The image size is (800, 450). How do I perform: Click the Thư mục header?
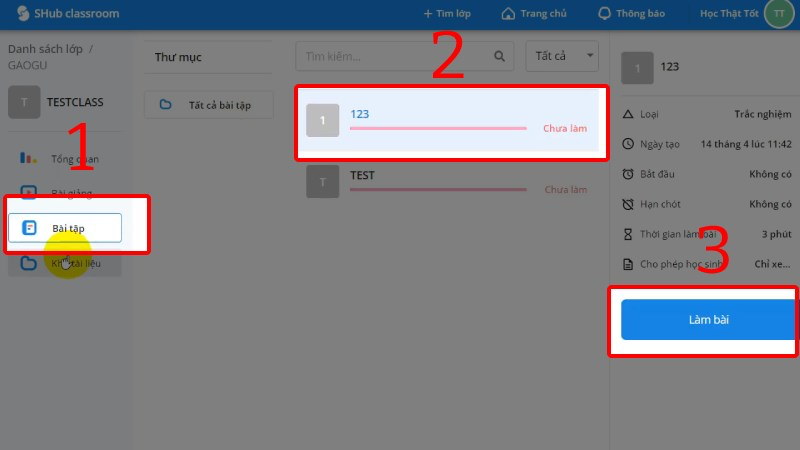pyautogui.click(x=178, y=57)
